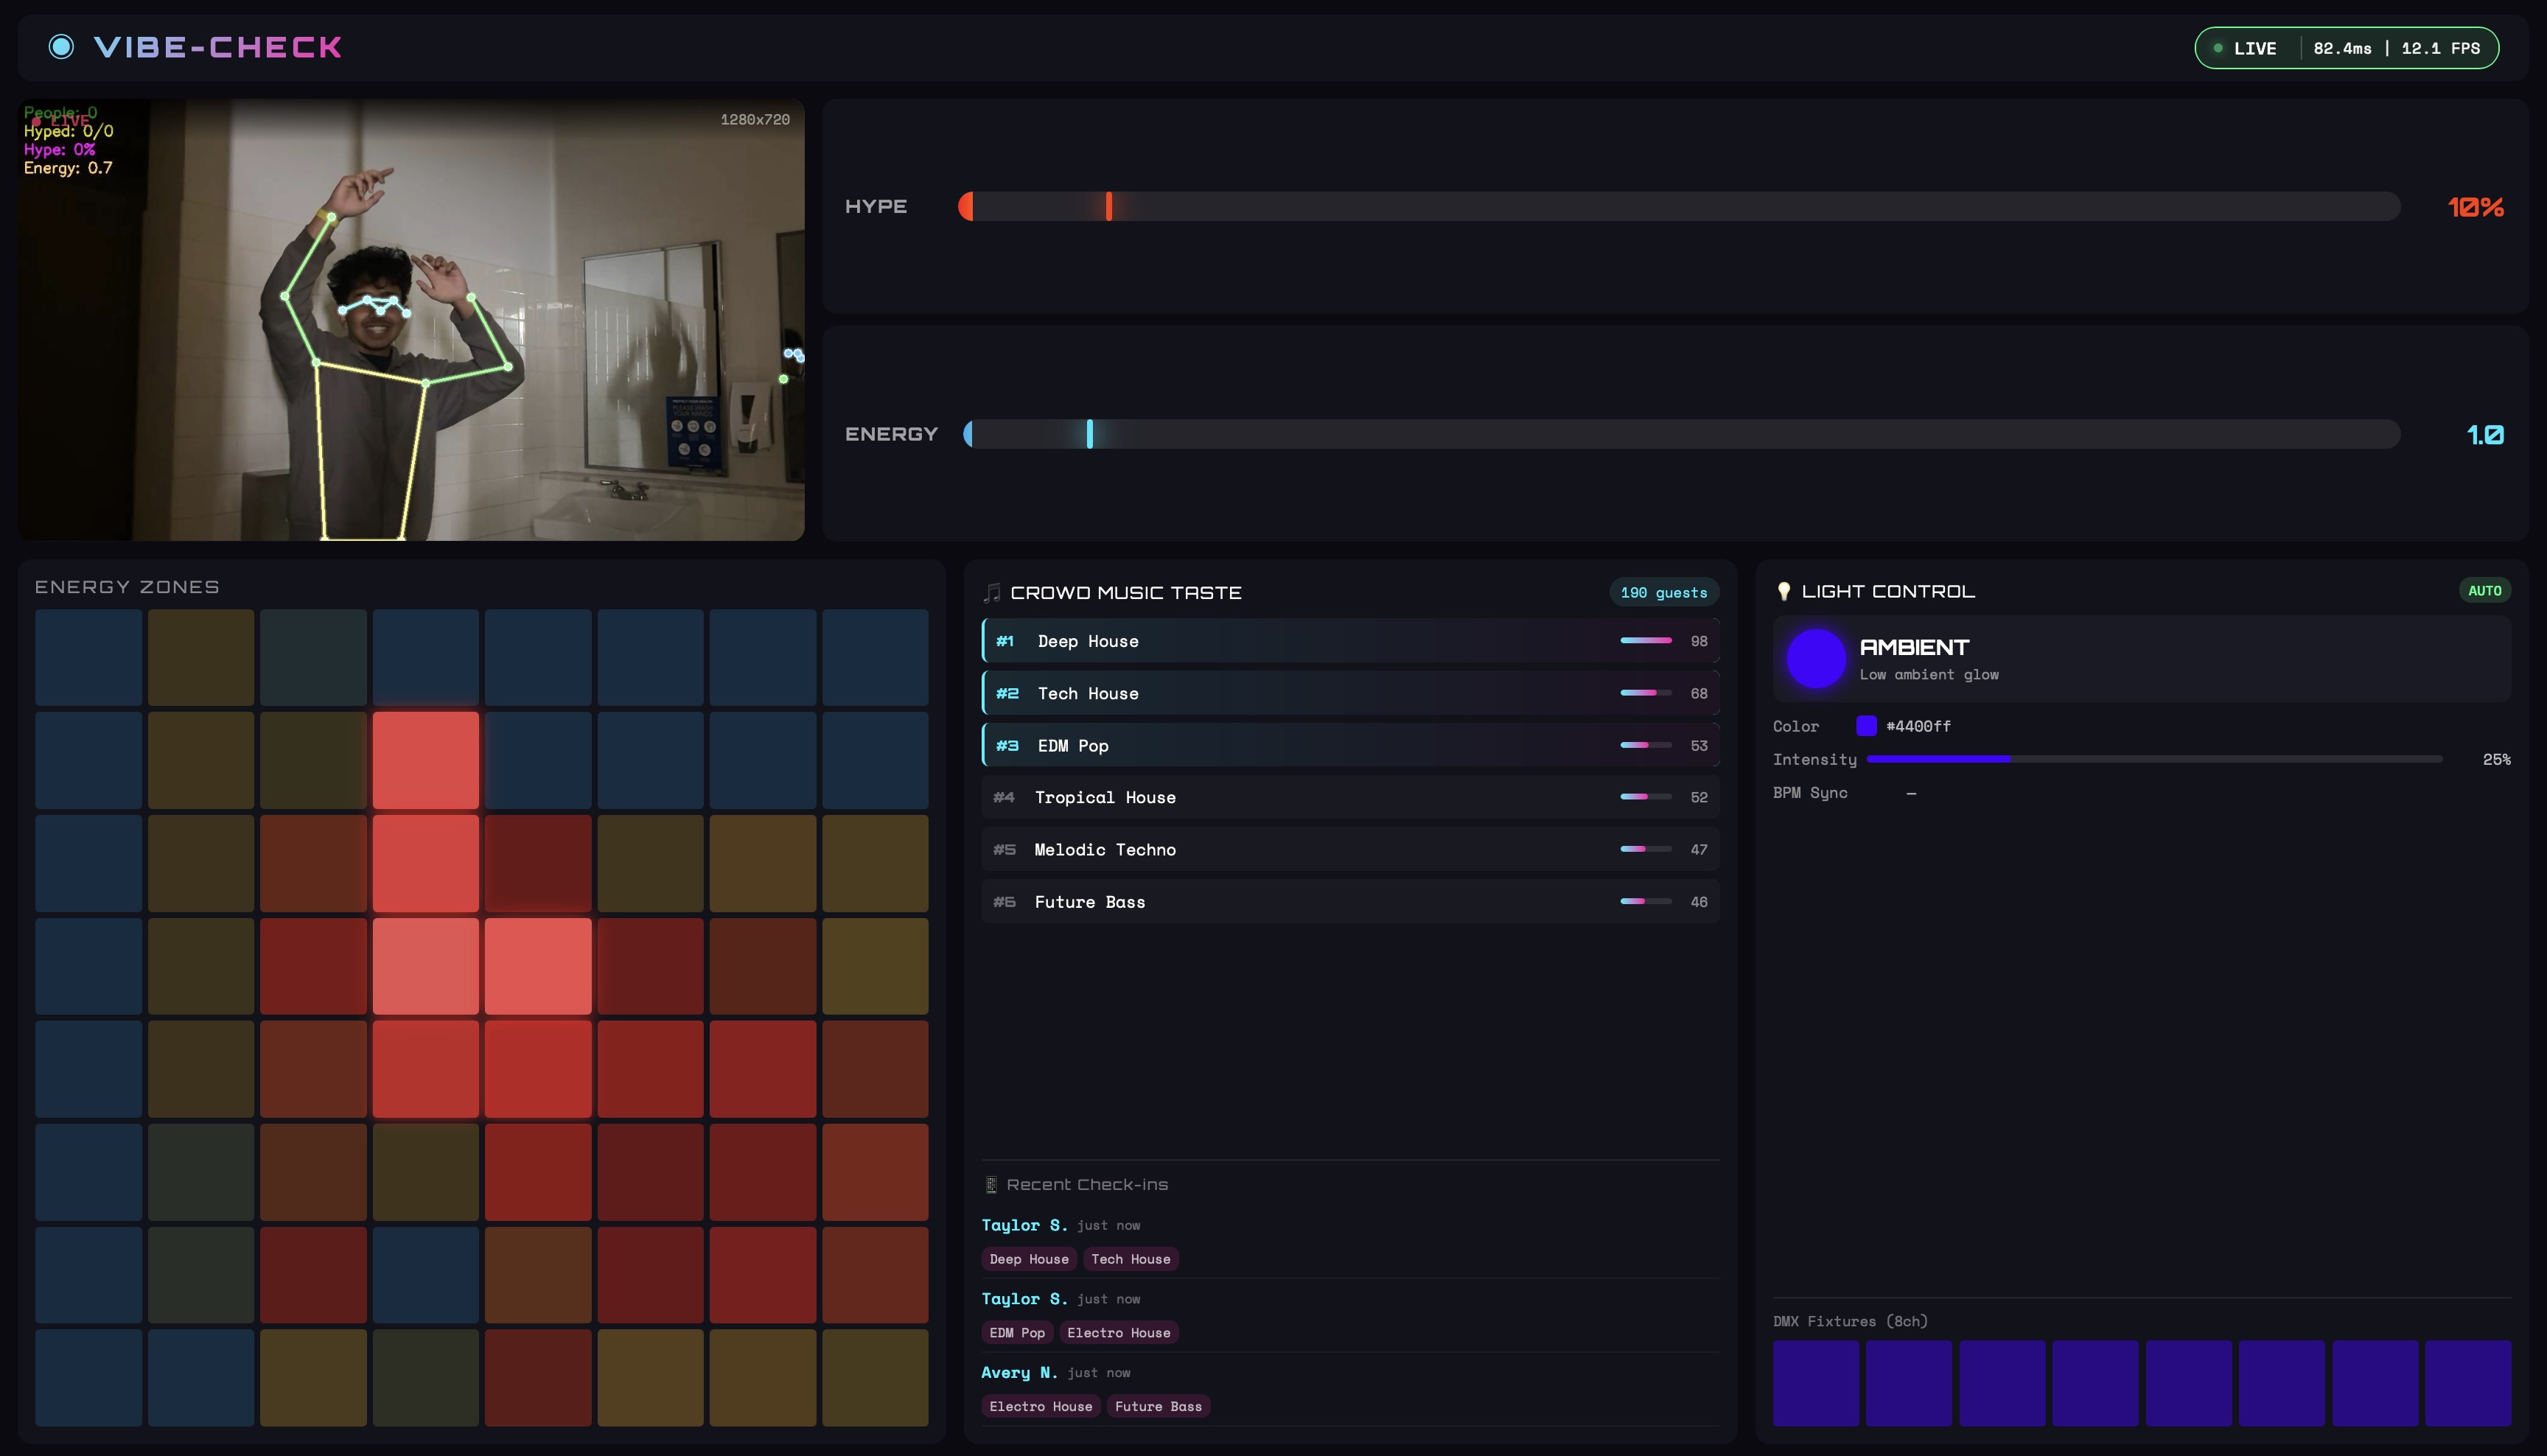Click the Vibe-Check circular logo icon

(61, 47)
